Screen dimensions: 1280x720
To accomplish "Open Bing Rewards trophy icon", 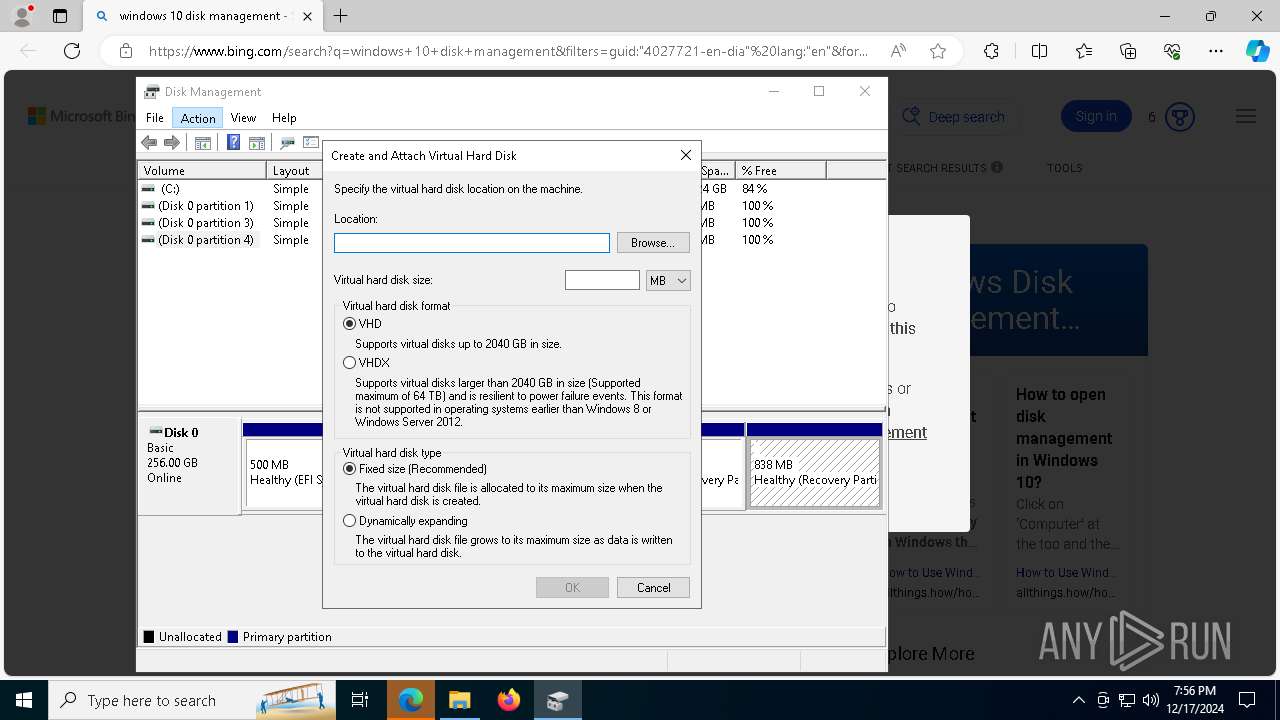I will click(x=1180, y=117).
